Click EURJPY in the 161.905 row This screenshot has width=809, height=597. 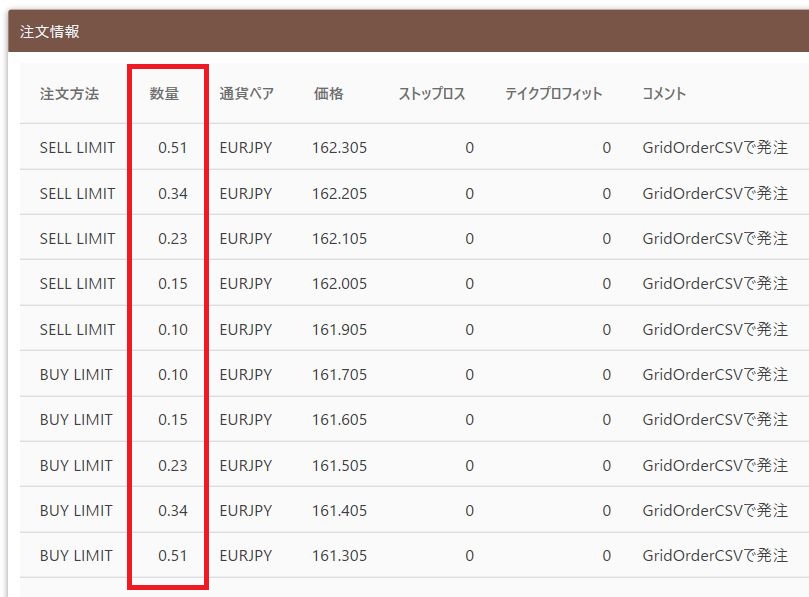(246, 329)
